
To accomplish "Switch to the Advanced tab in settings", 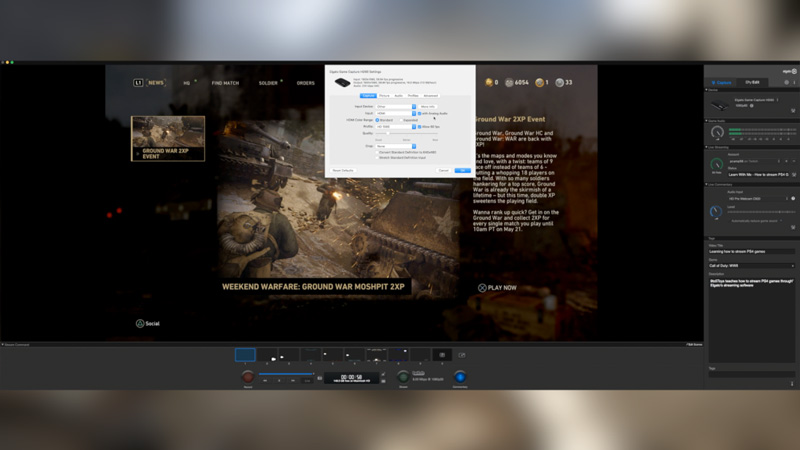I will pos(430,96).
